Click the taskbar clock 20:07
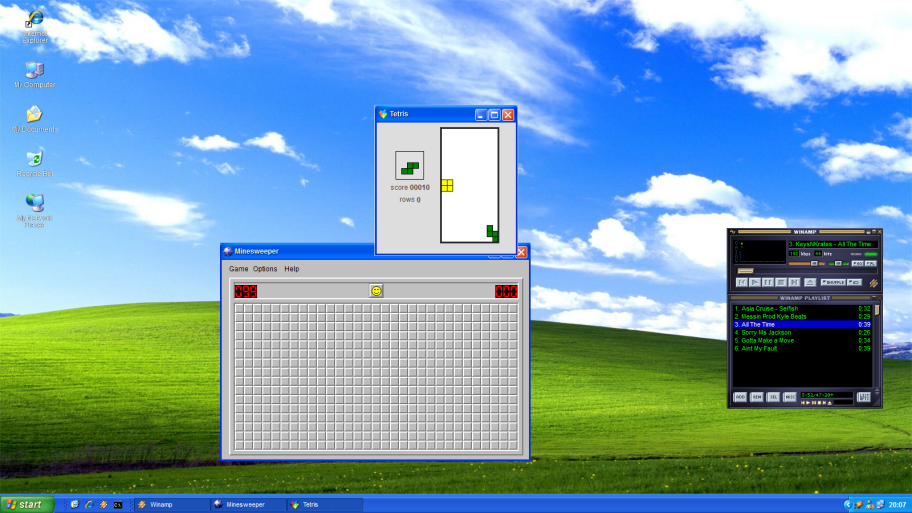Screen dimensions: 912x513 [x=897, y=505]
